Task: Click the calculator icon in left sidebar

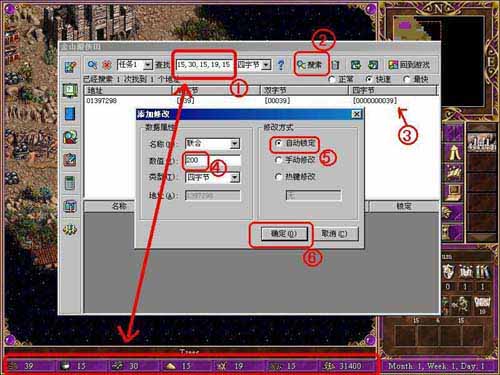Action: click(70, 183)
